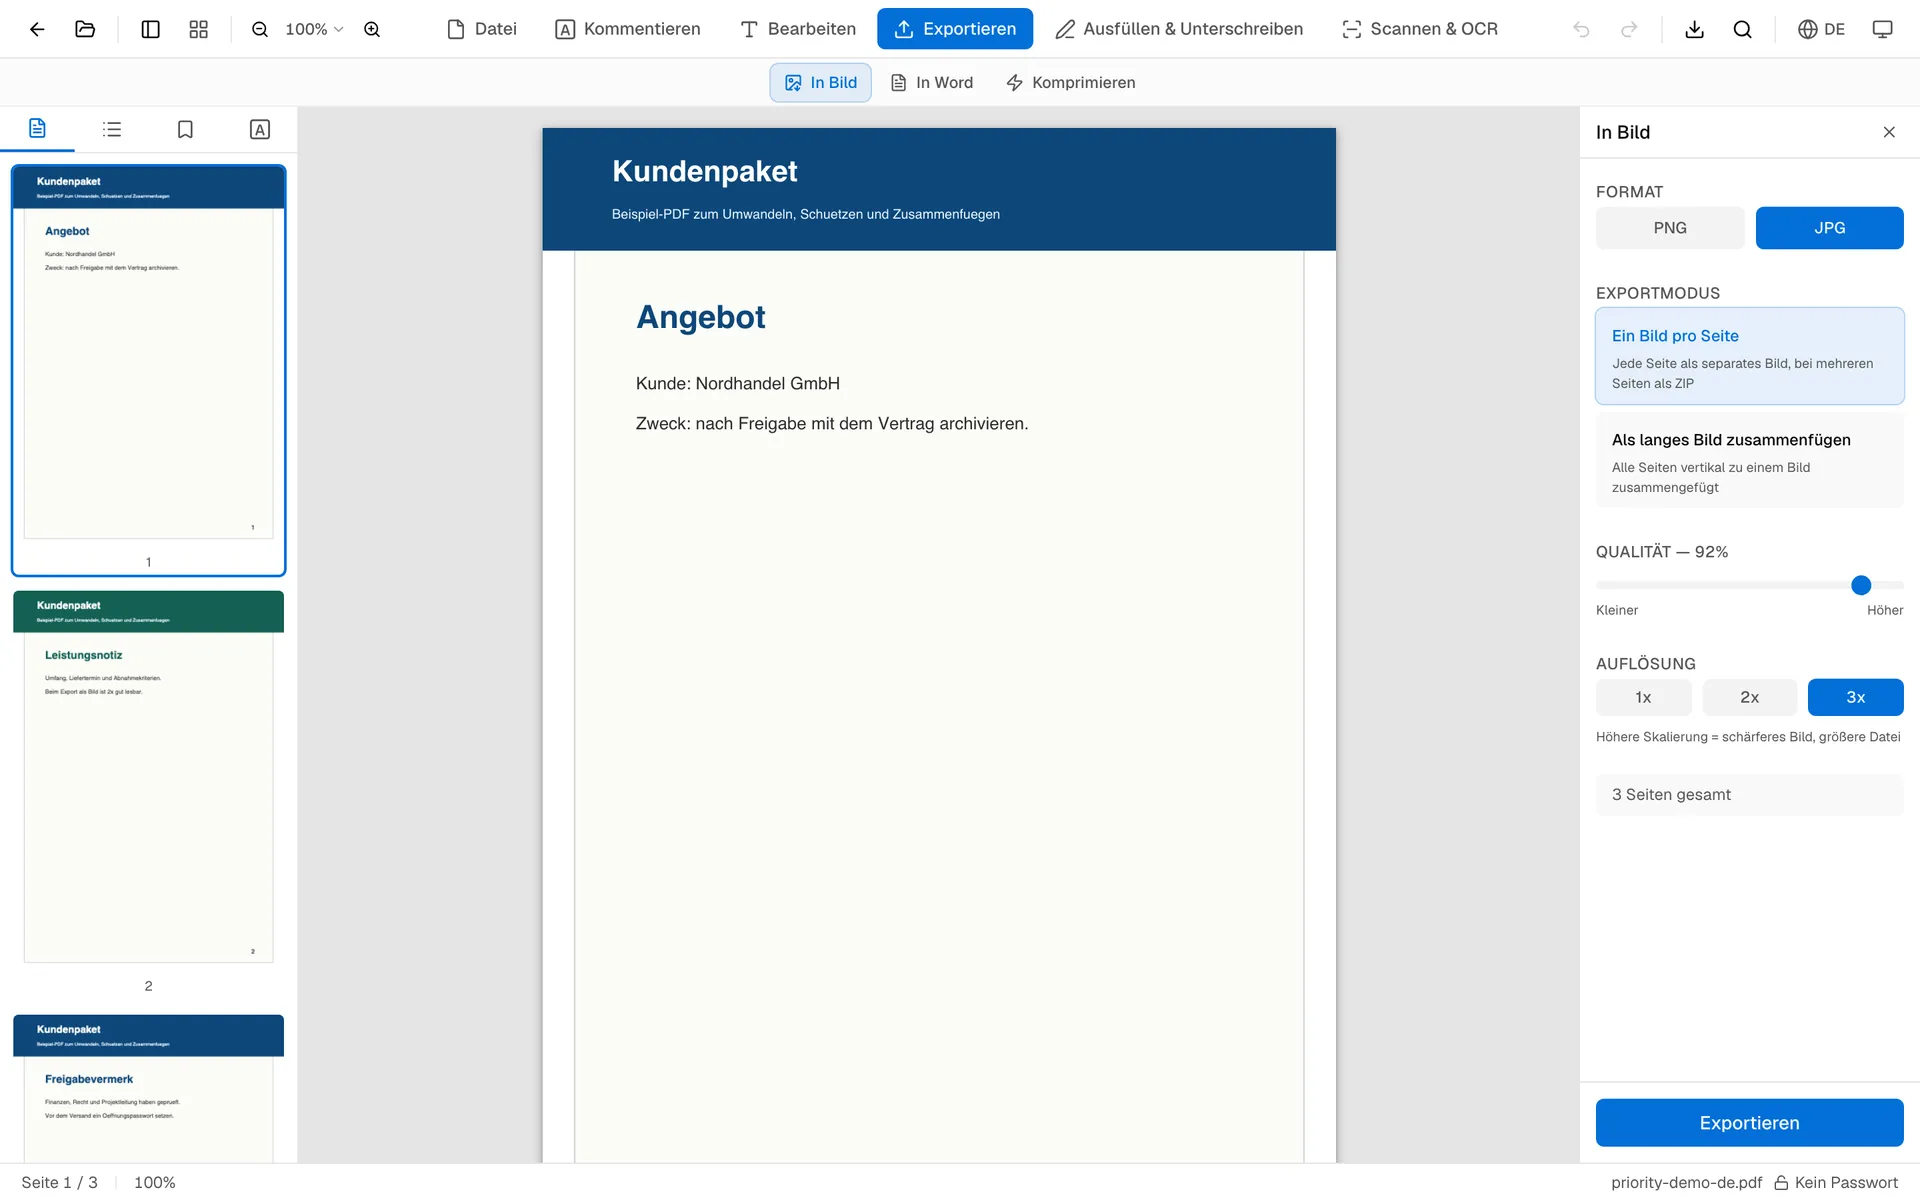Select the Exportieren tab in toolbar
This screenshot has width=1920, height=1200.
955,29
